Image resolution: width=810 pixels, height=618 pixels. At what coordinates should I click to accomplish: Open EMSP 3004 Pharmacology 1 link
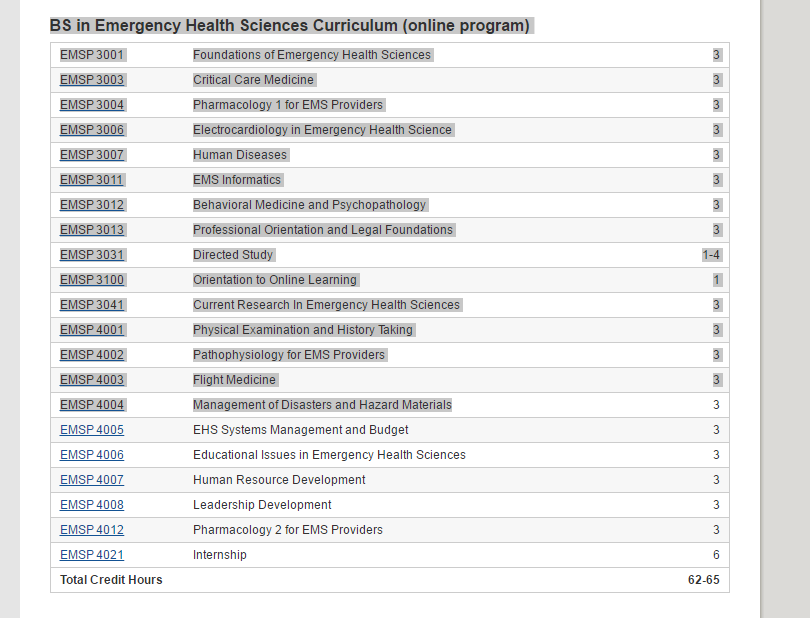(x=92, y=105)
